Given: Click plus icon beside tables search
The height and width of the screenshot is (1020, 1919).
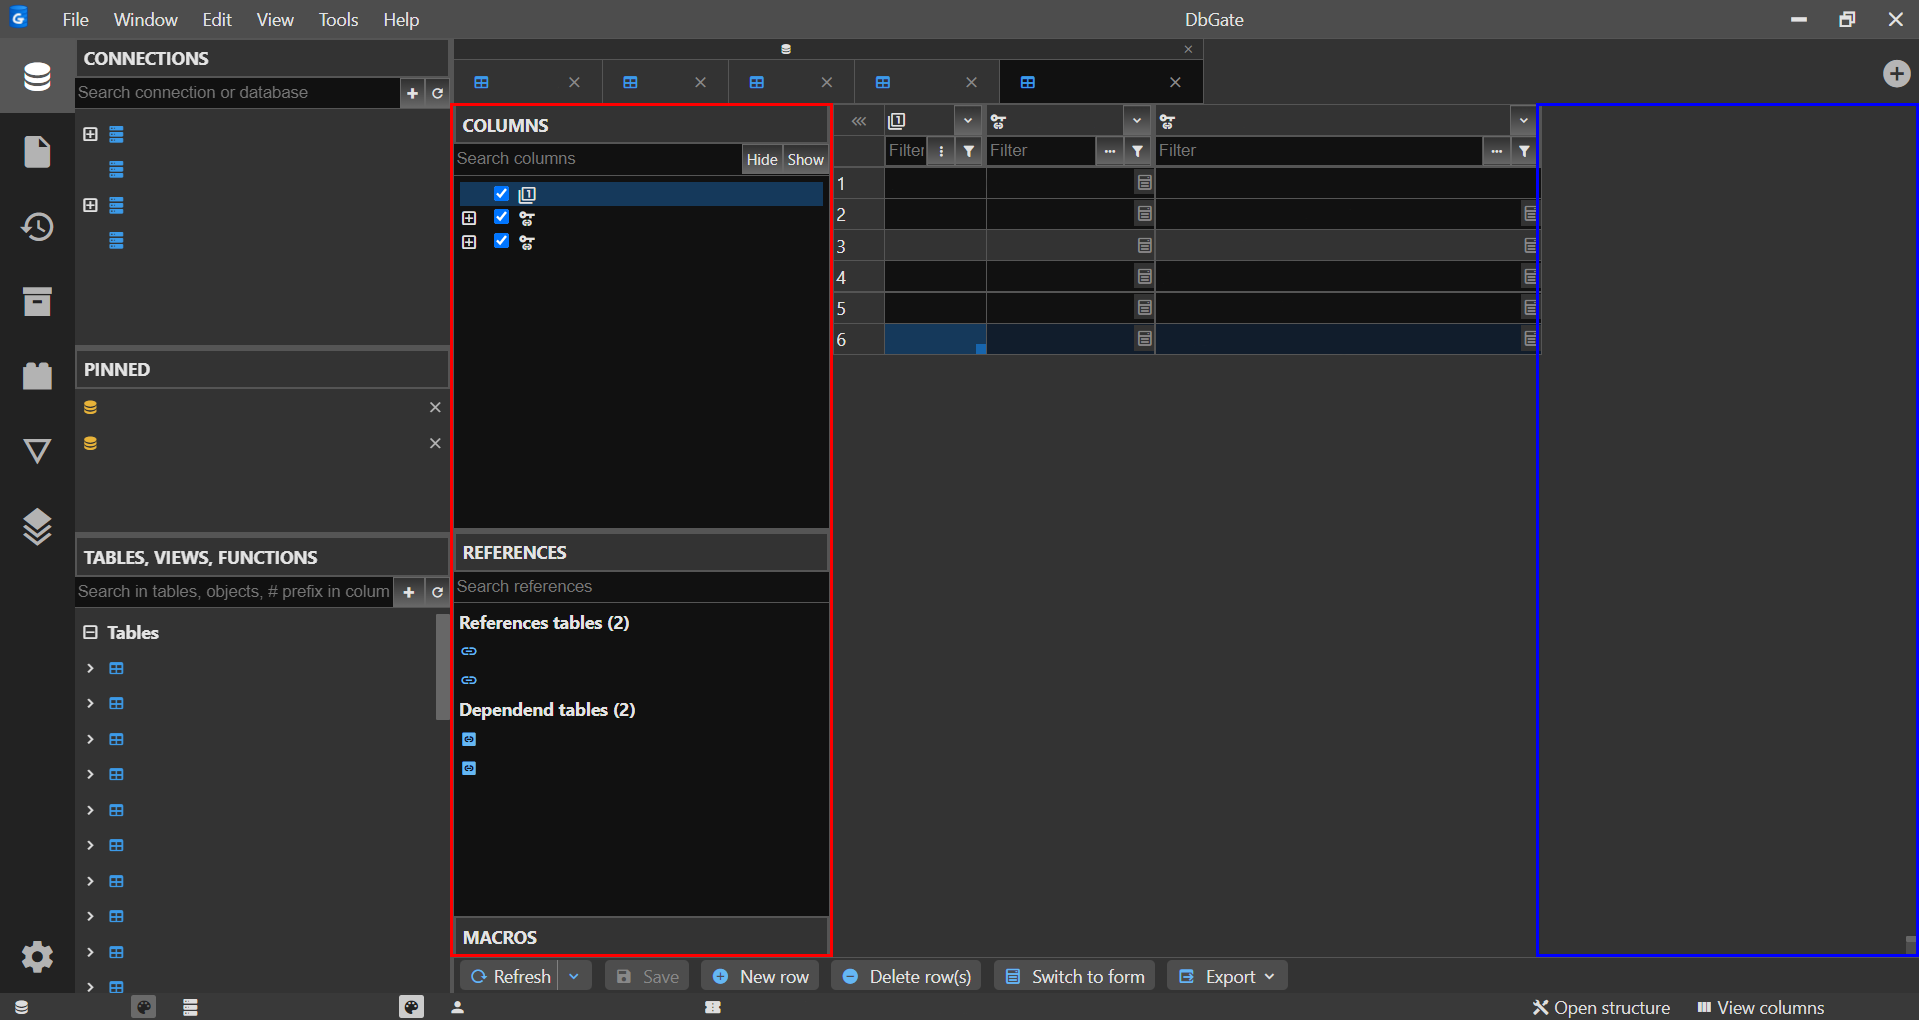Looking at the screenshot, I should (408, 592).
